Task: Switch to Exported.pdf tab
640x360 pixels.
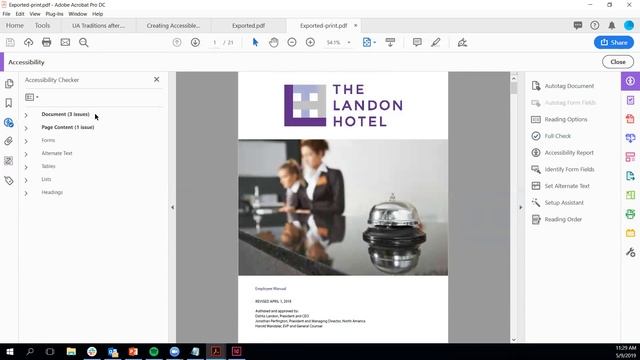Action: [x=249, y=25]
